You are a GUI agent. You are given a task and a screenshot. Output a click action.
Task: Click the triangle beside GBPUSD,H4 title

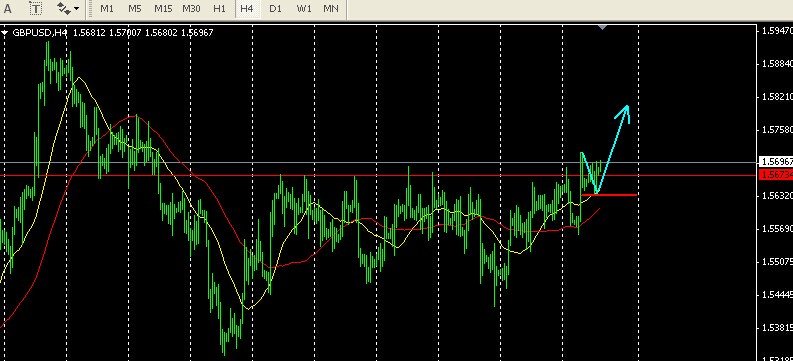(5, 33)
